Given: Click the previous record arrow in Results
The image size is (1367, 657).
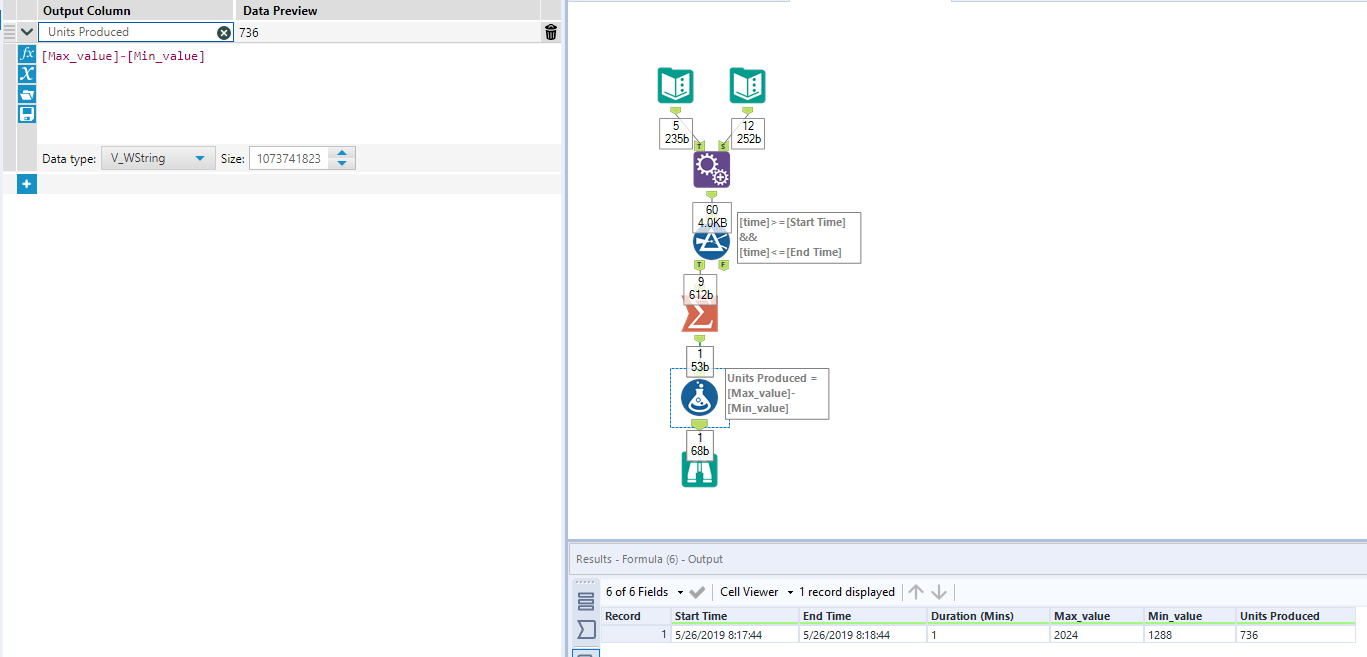Looking at the screenshot, I should tap(916, 591).
